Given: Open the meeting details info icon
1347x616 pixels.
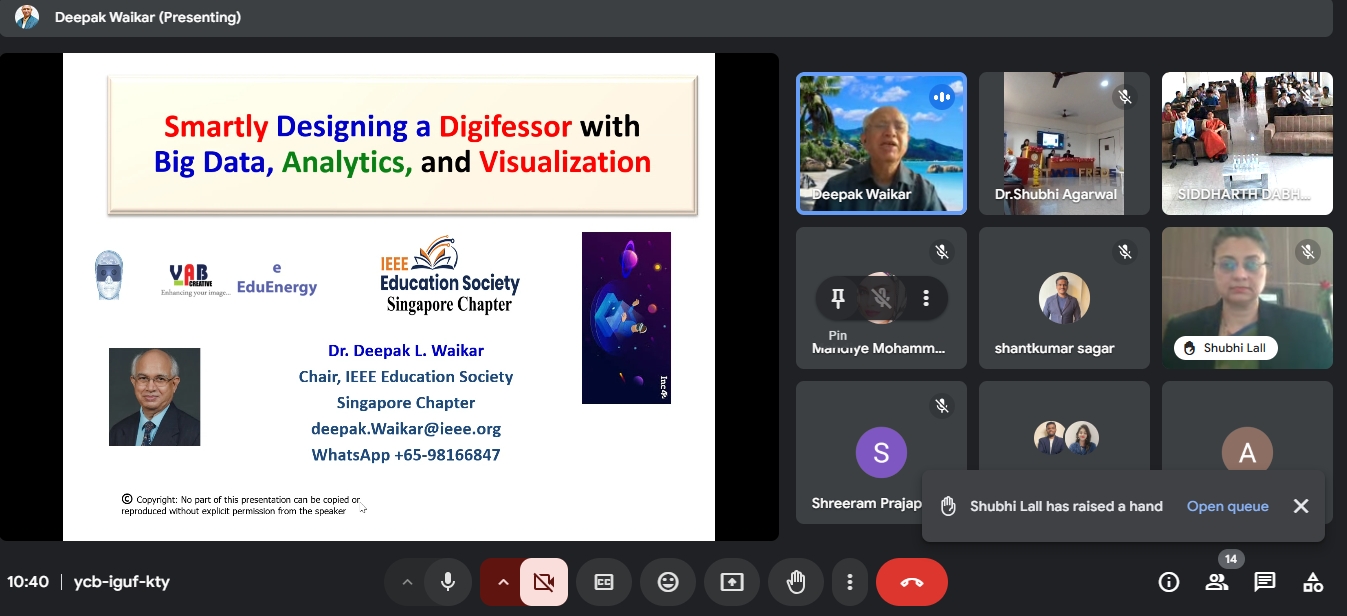Looking at the screenshot, I should (1168, 582).
